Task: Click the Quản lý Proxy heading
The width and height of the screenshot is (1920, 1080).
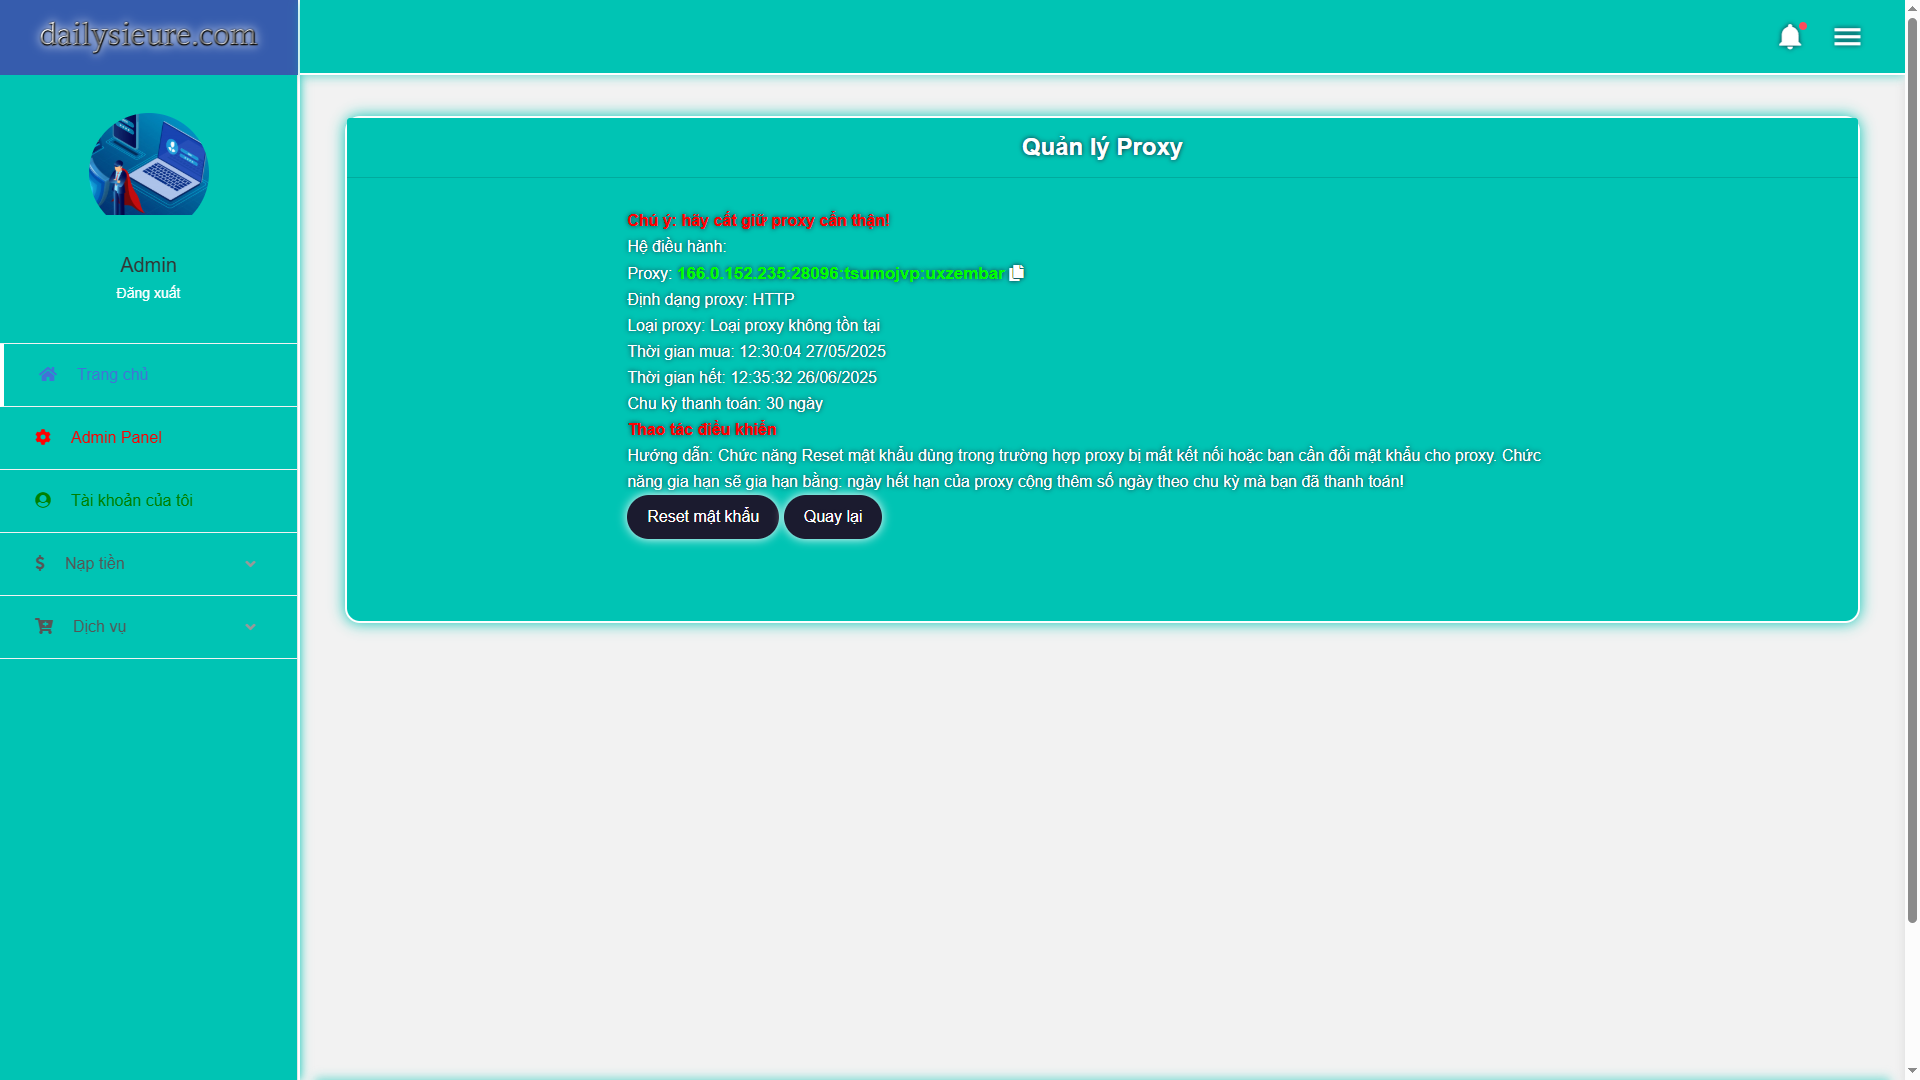Action: (1102, 147)
